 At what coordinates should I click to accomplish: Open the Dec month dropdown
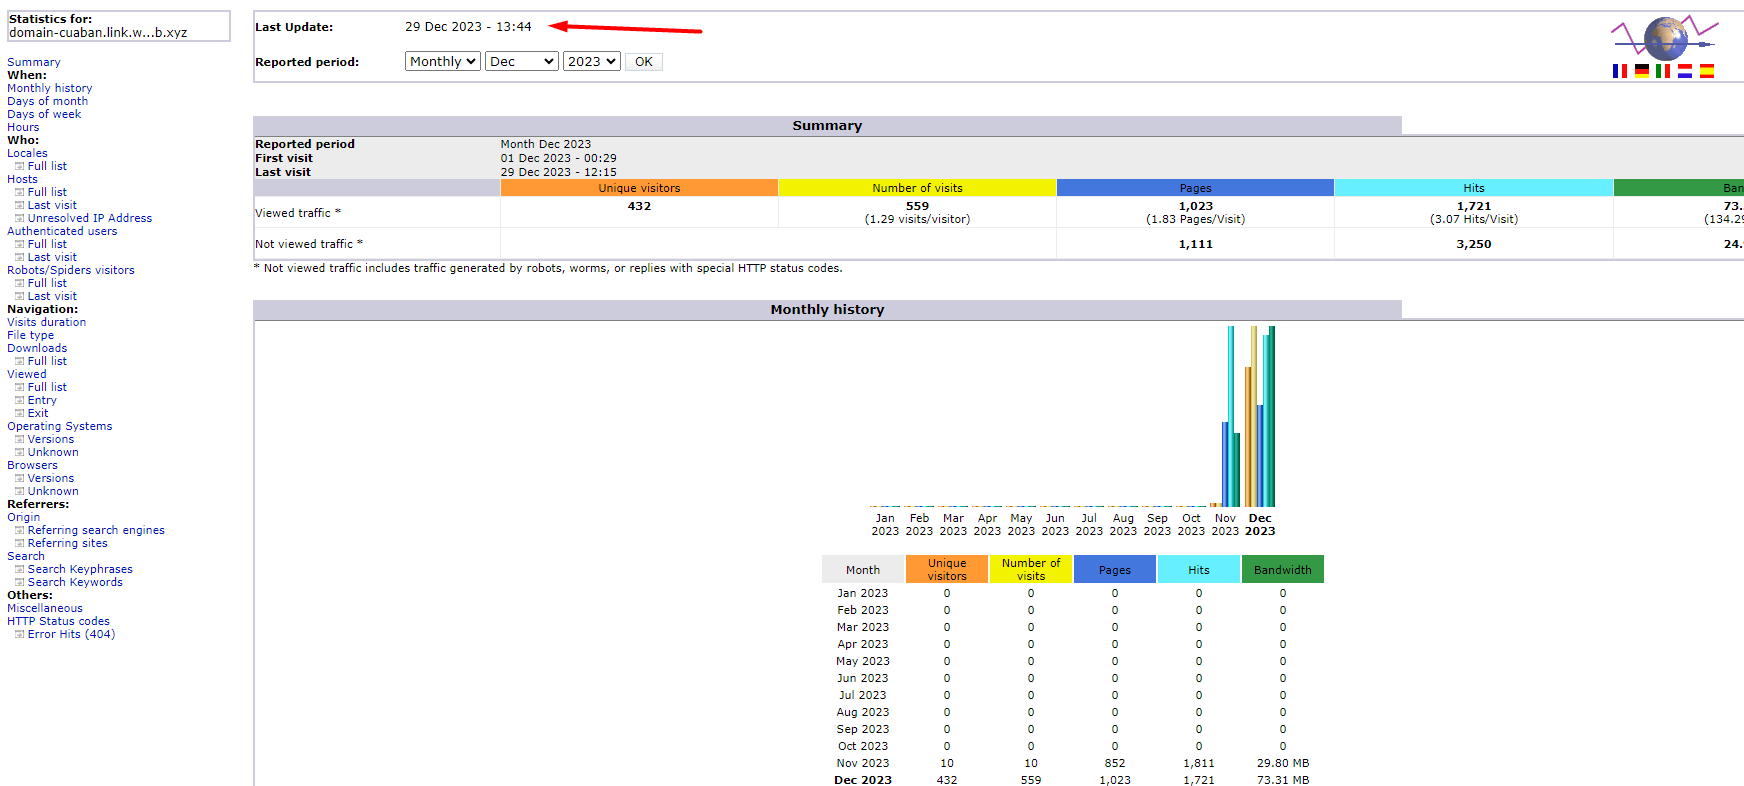tap(522, 62)
